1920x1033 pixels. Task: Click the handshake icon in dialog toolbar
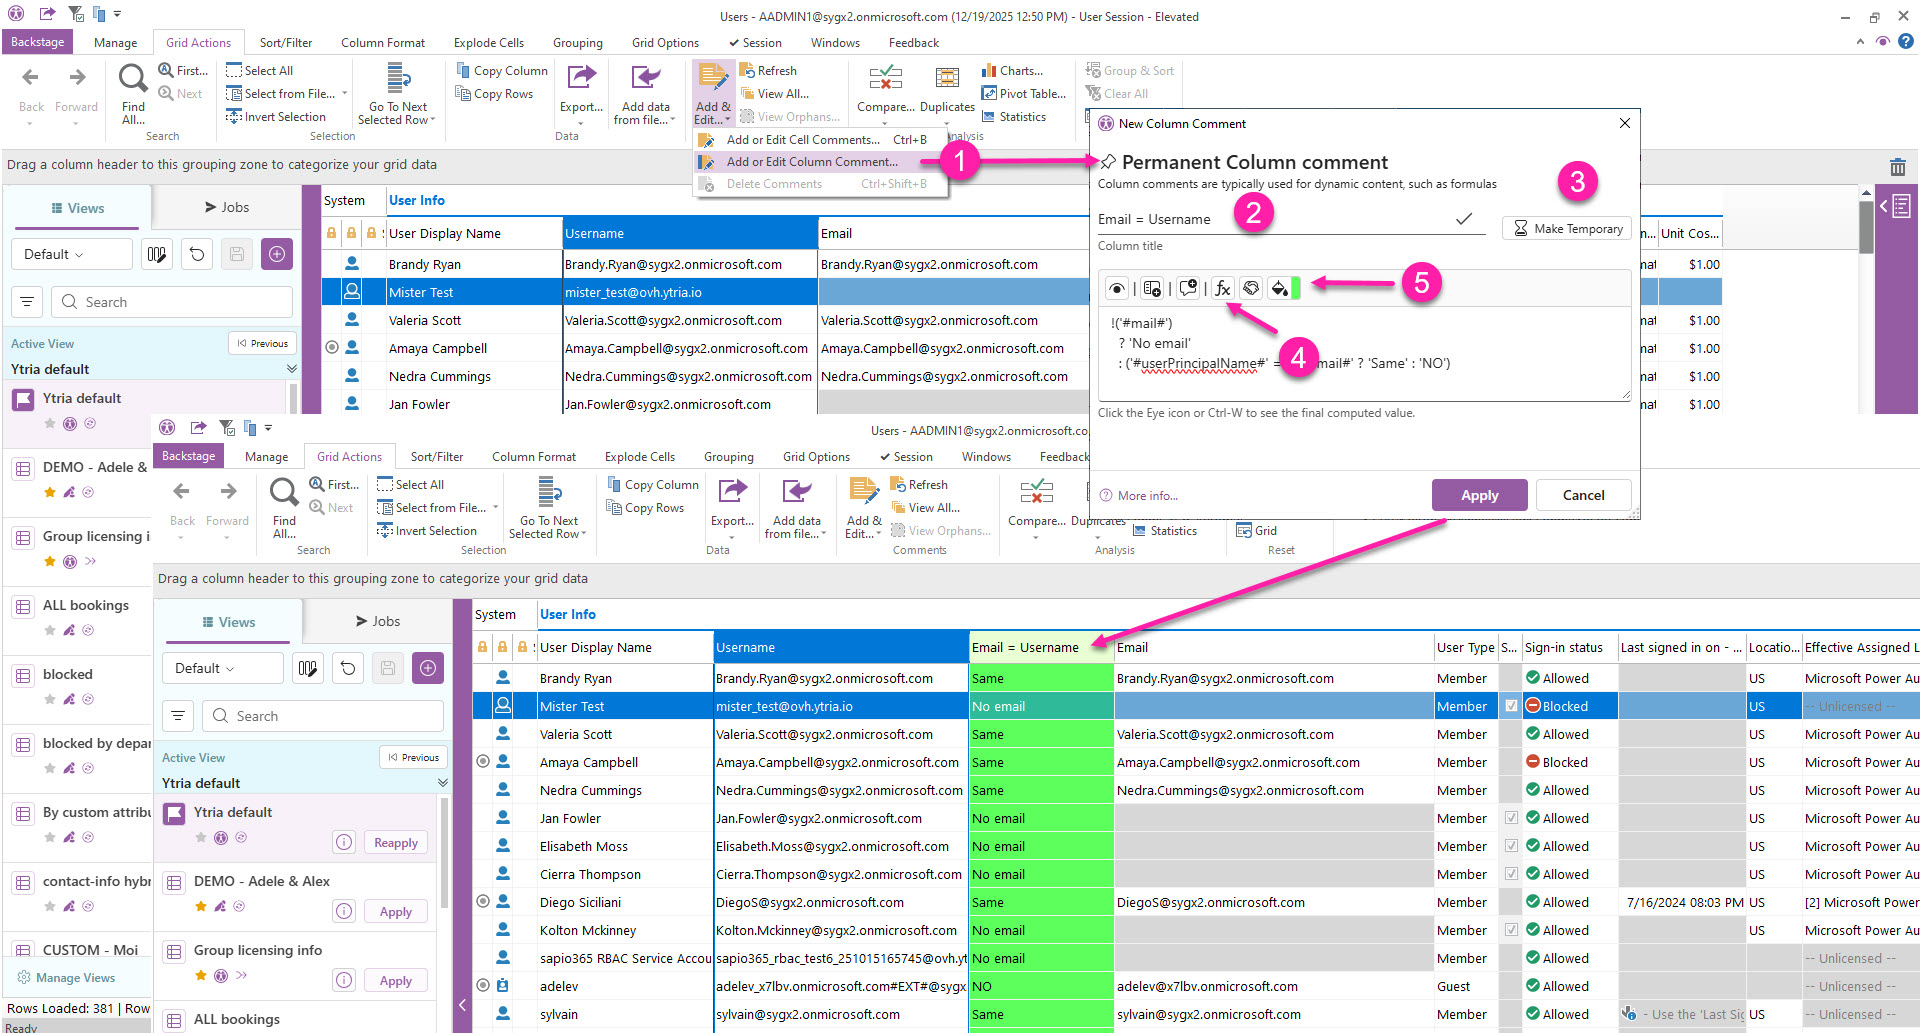click(1251, 288)
